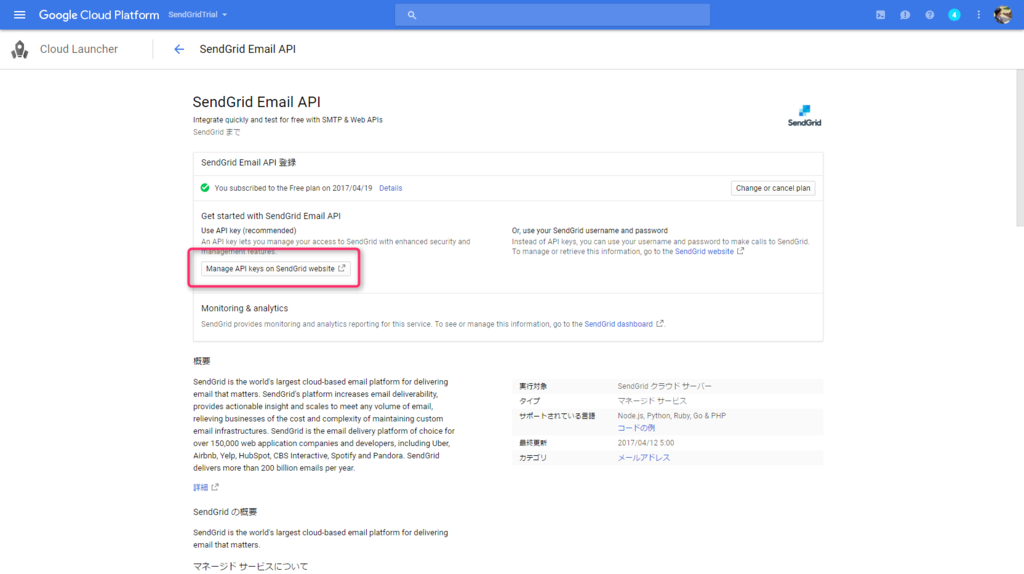
Task: Click the 'Monitoring & analytics' heading
Action: [244, 308]
